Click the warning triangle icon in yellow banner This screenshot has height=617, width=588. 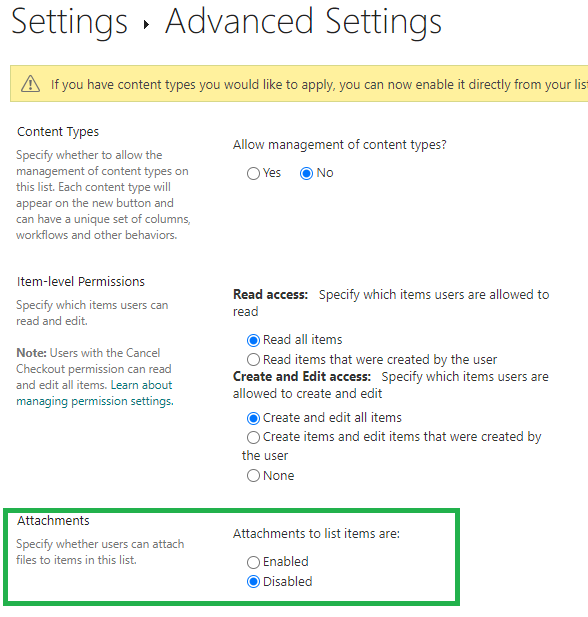click(30, 84)
